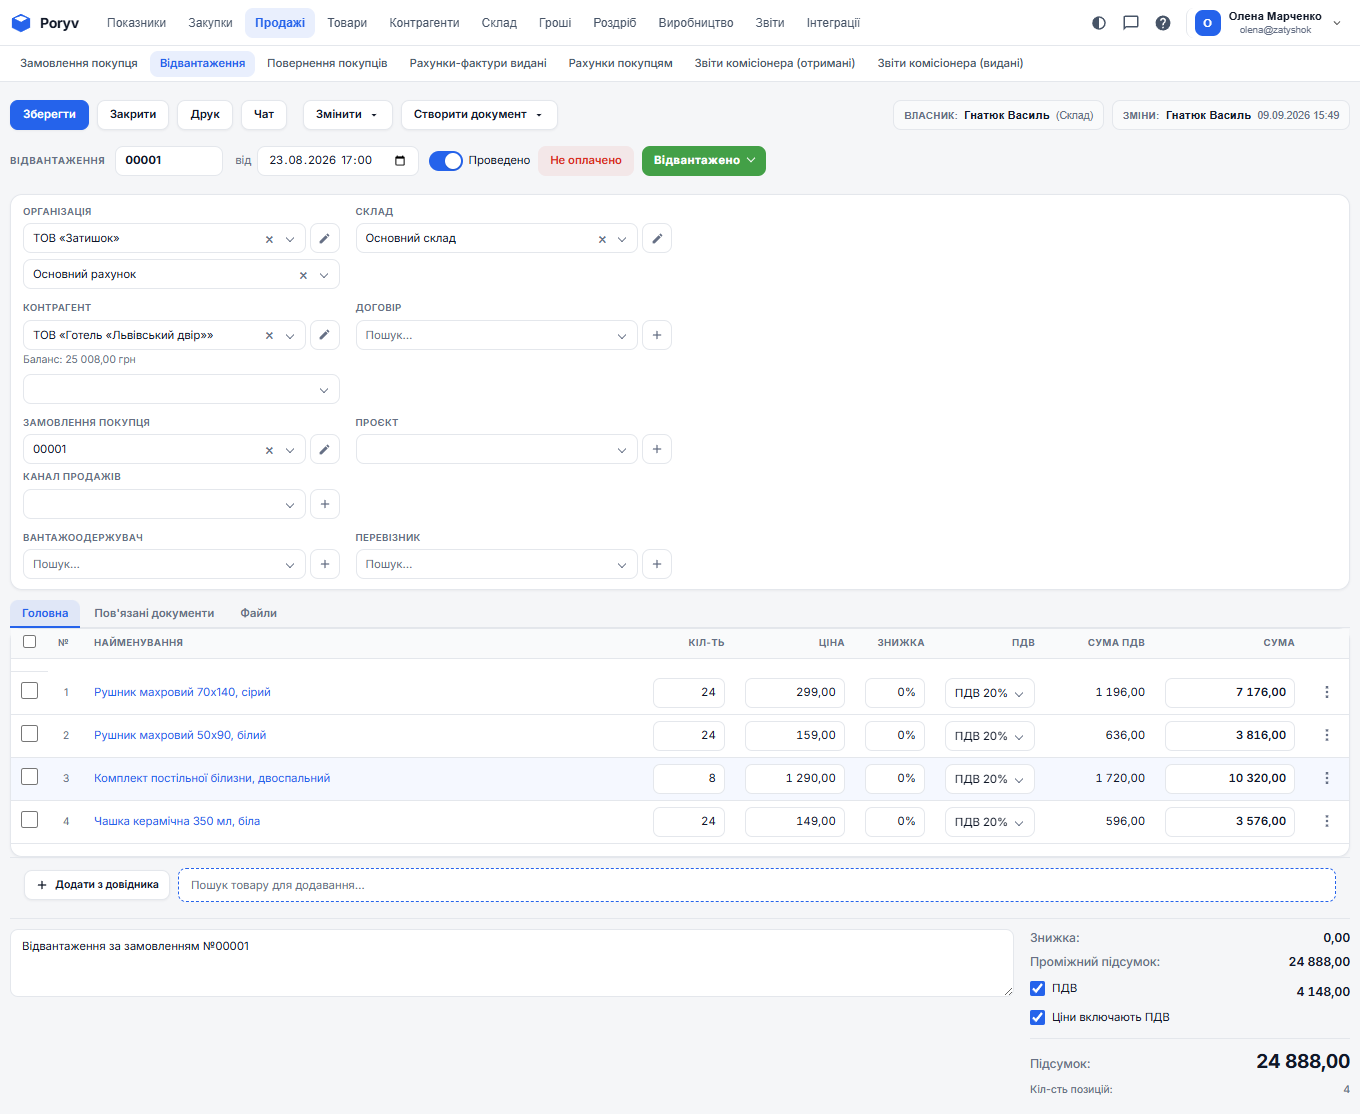The image size is (1360, 1114).
Task: Add new sales channel plus icon
Action: pos(324,504)
